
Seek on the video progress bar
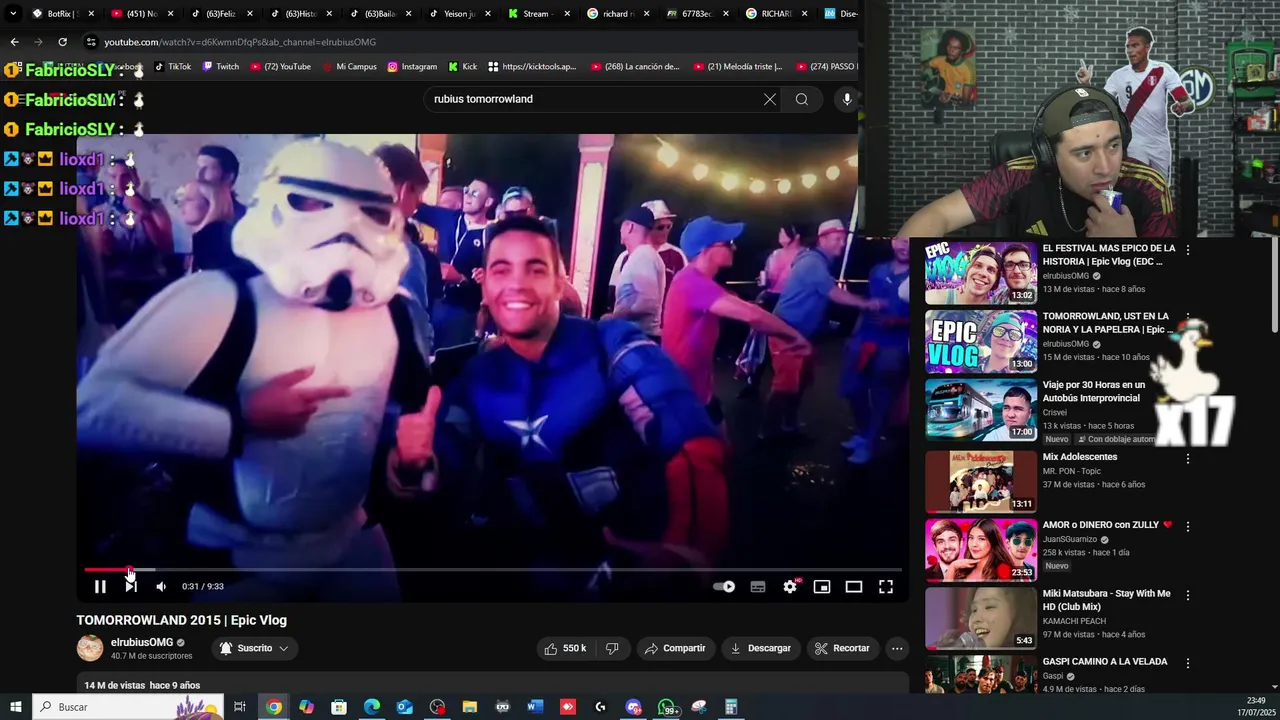(x=493, y=570)
